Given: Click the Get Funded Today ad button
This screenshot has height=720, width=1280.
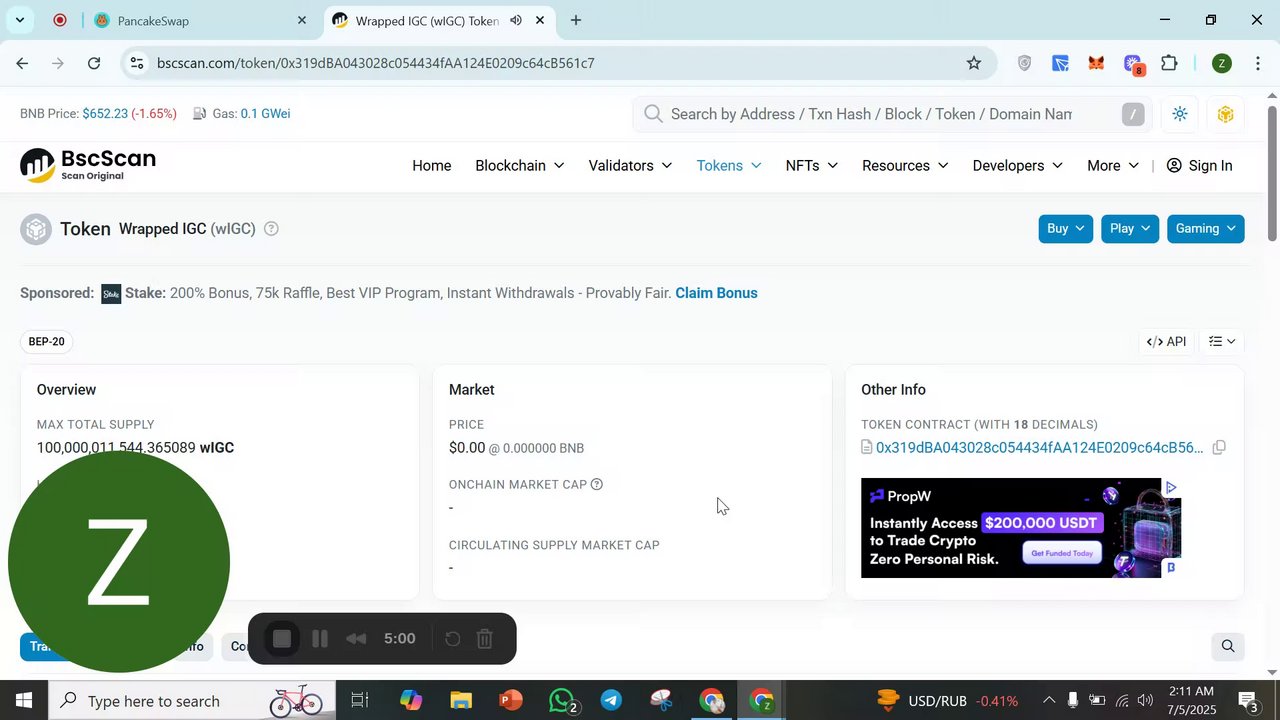Looking at the screenshot, I should [1062, 553].
